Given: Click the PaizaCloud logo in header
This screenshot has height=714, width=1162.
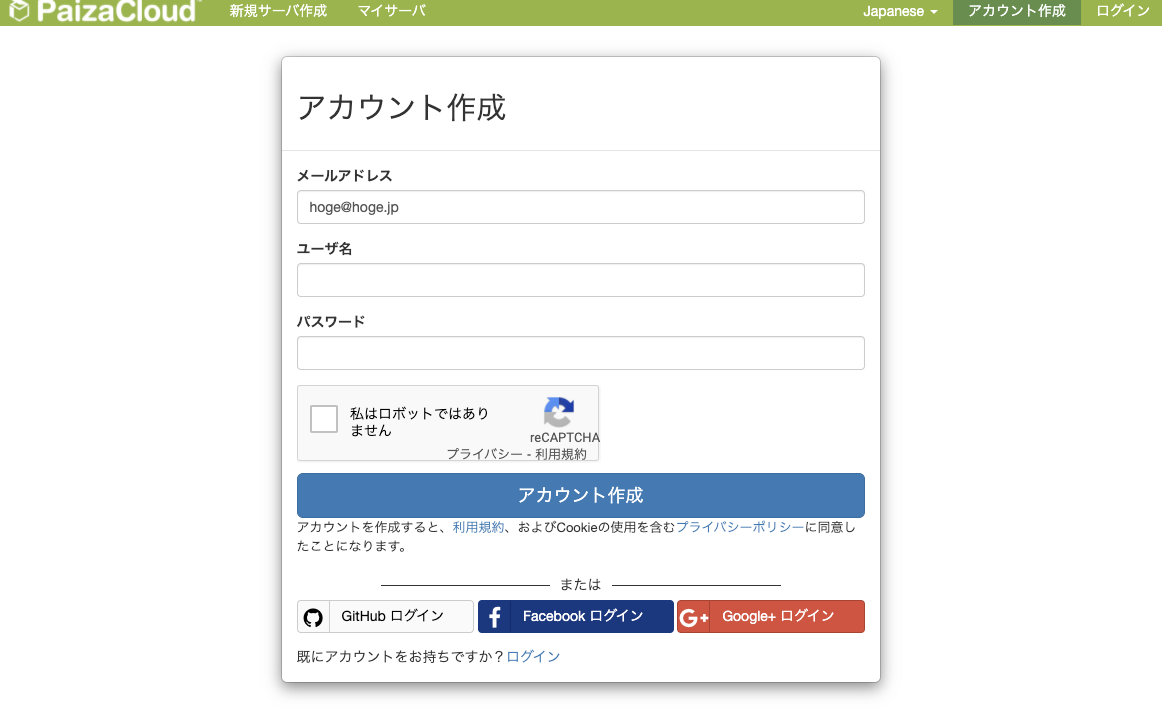Looking at the screenshot, I should [104, 11].
